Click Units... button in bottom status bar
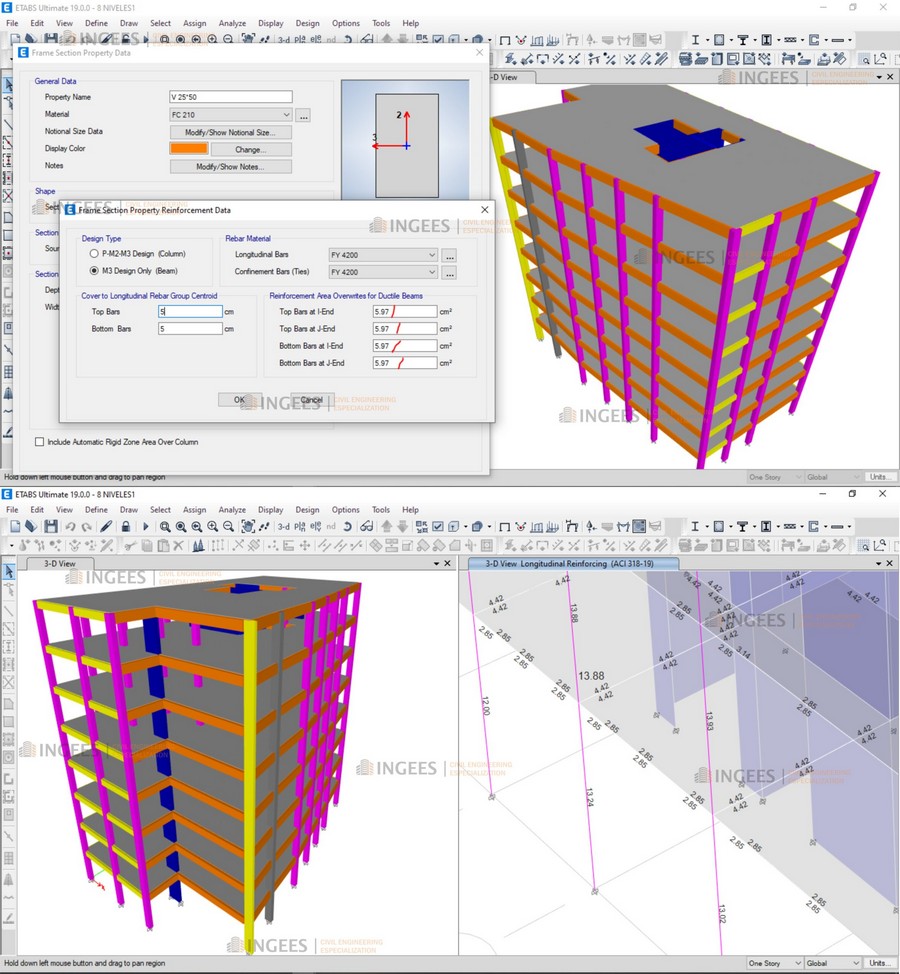Image resolution: width=900 pixels, height=974 pixels. [x=881, y=963]
